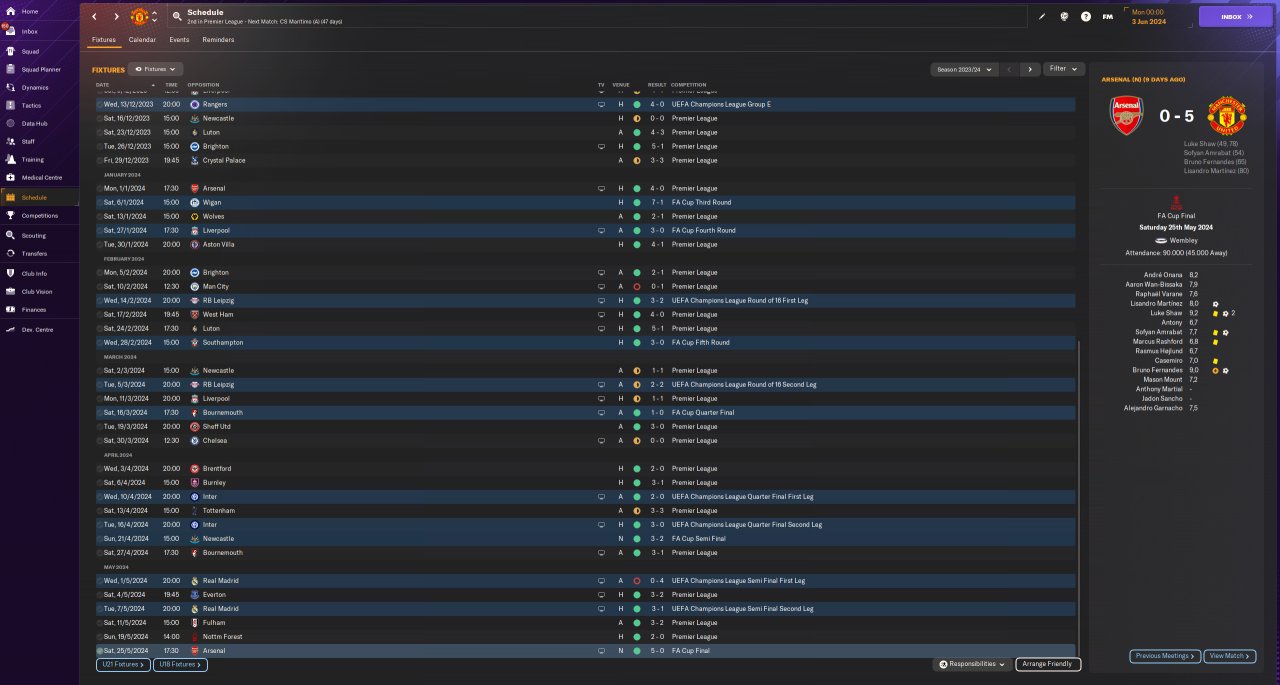1280x685 pixels.
Task: Click the View Match button
Action: tap(1230, 656)
